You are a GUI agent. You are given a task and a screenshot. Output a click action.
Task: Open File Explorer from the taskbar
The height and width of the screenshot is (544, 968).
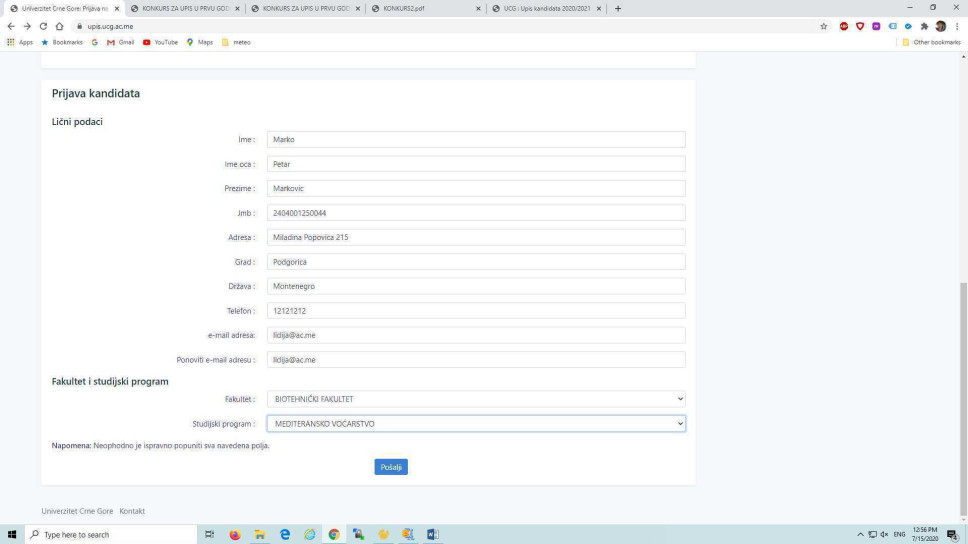(x=260, y=534)
